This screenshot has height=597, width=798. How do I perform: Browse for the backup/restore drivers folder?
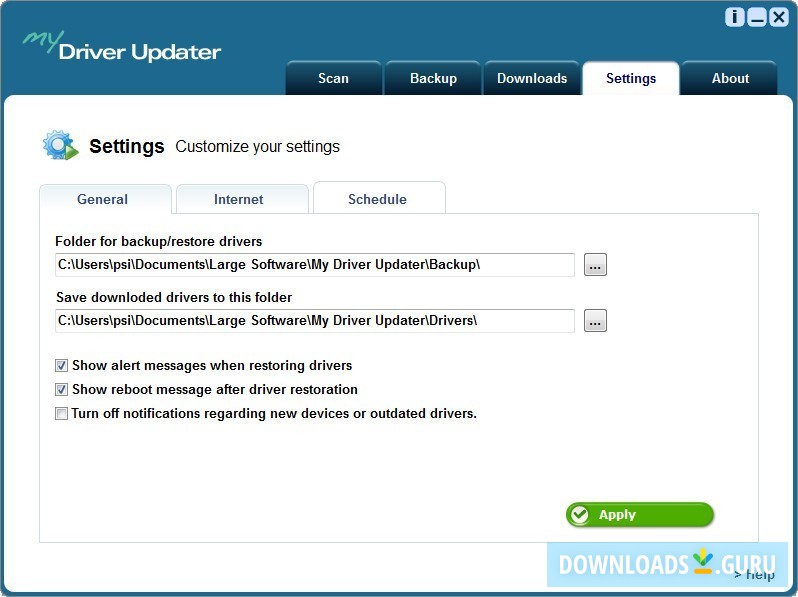[x=595, y=265]
